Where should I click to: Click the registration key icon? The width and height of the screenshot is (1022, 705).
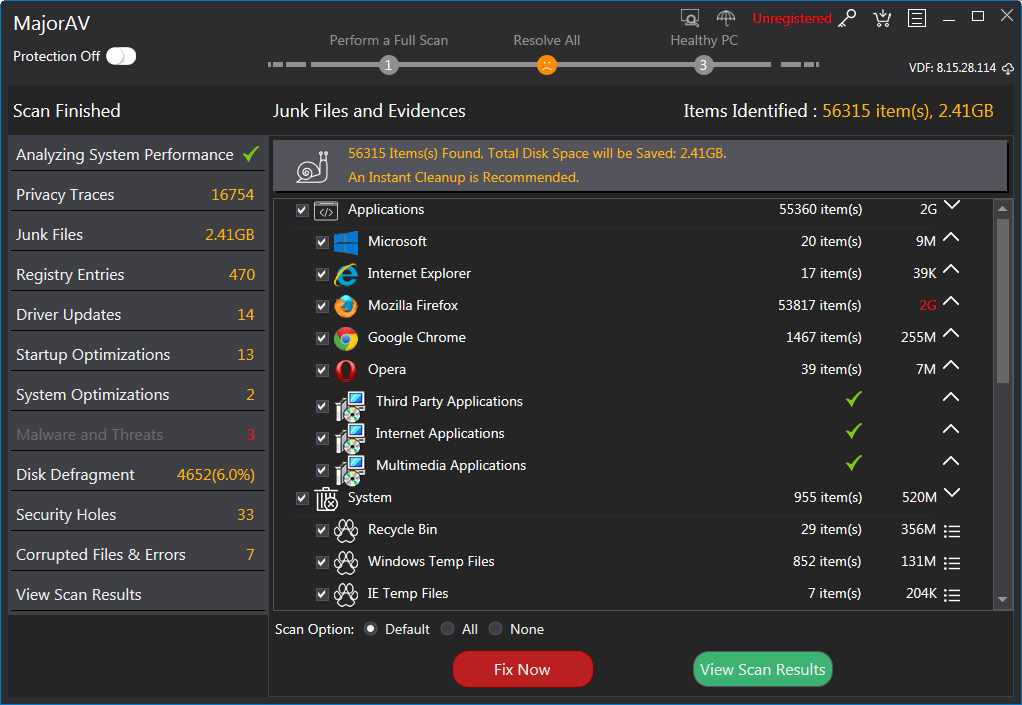click(x=847, y=18)
